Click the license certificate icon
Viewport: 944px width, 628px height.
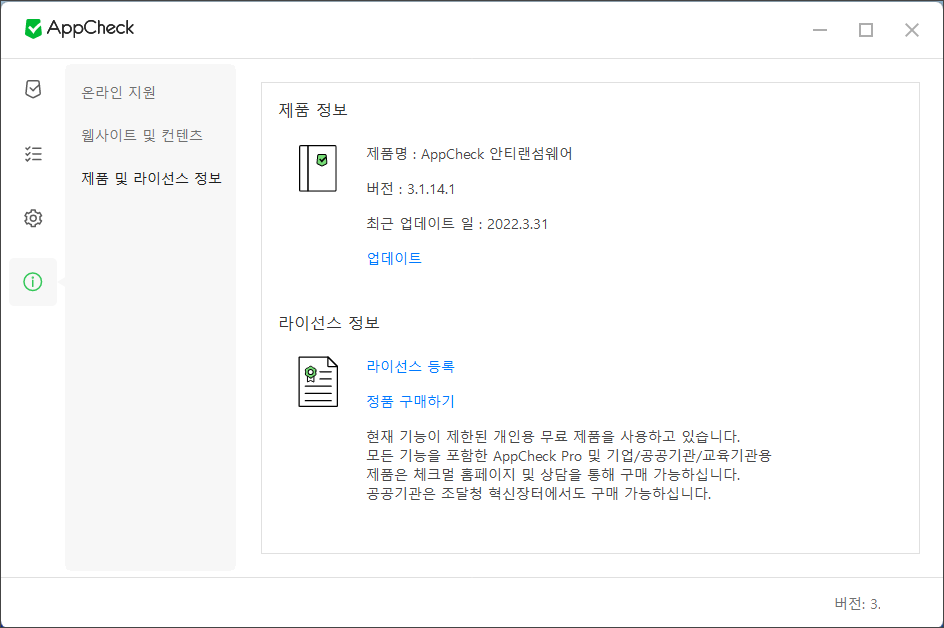click(x=317, y=381)
